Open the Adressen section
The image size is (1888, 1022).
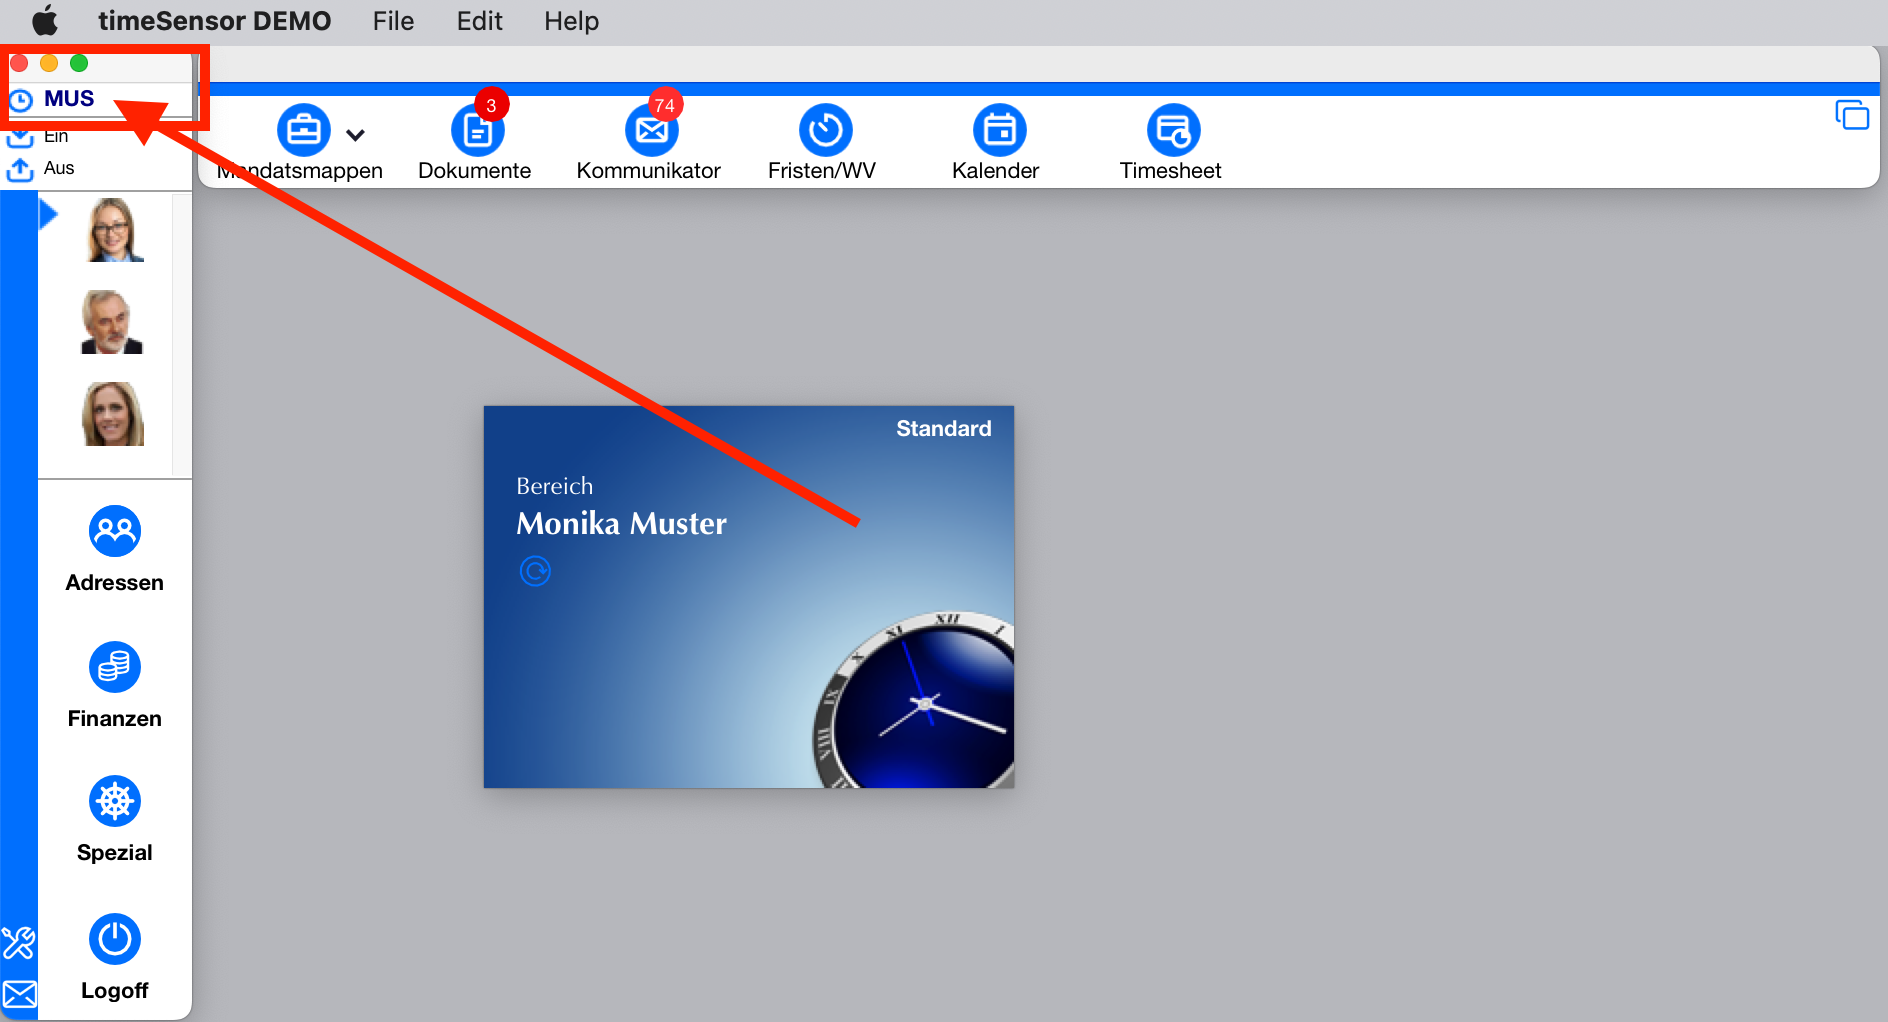(x=115, y=550)
